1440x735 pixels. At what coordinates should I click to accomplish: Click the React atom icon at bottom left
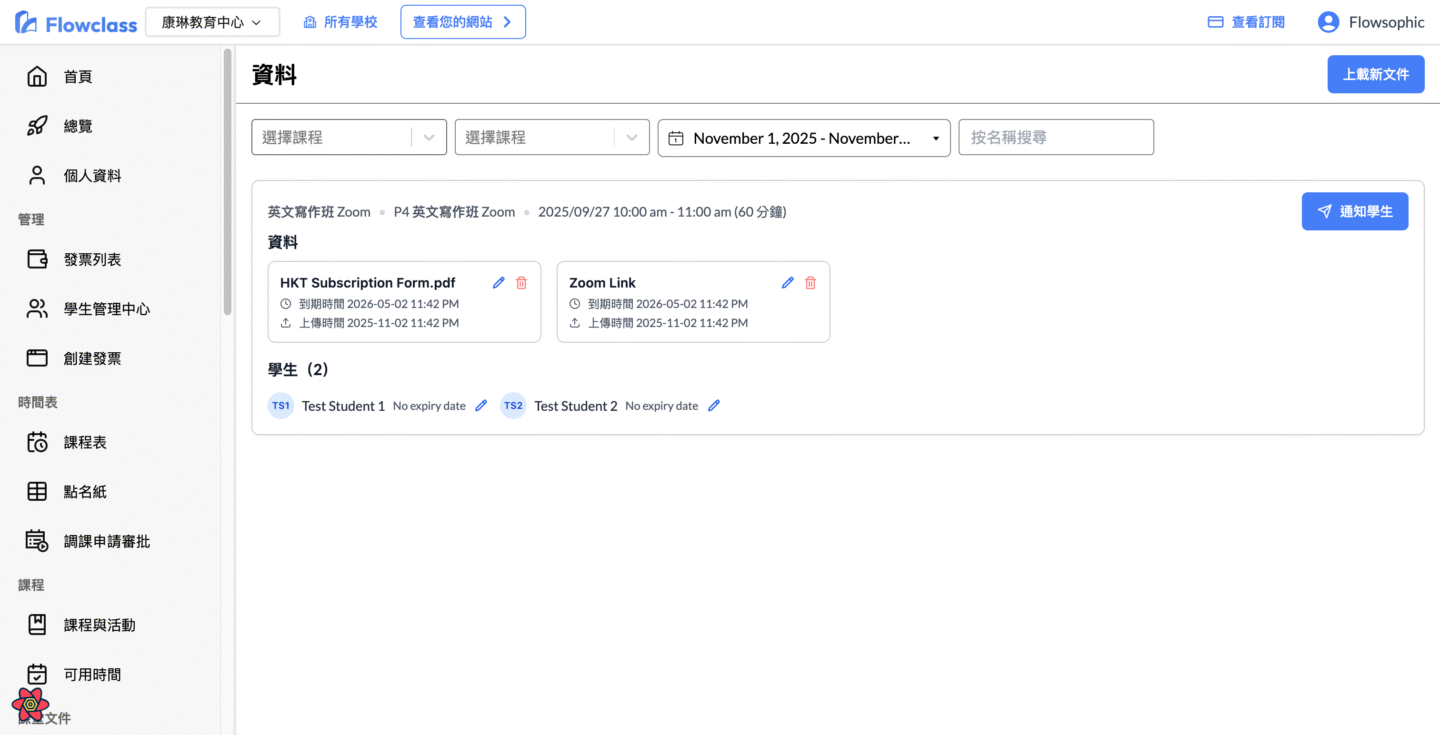click(31, 704)
